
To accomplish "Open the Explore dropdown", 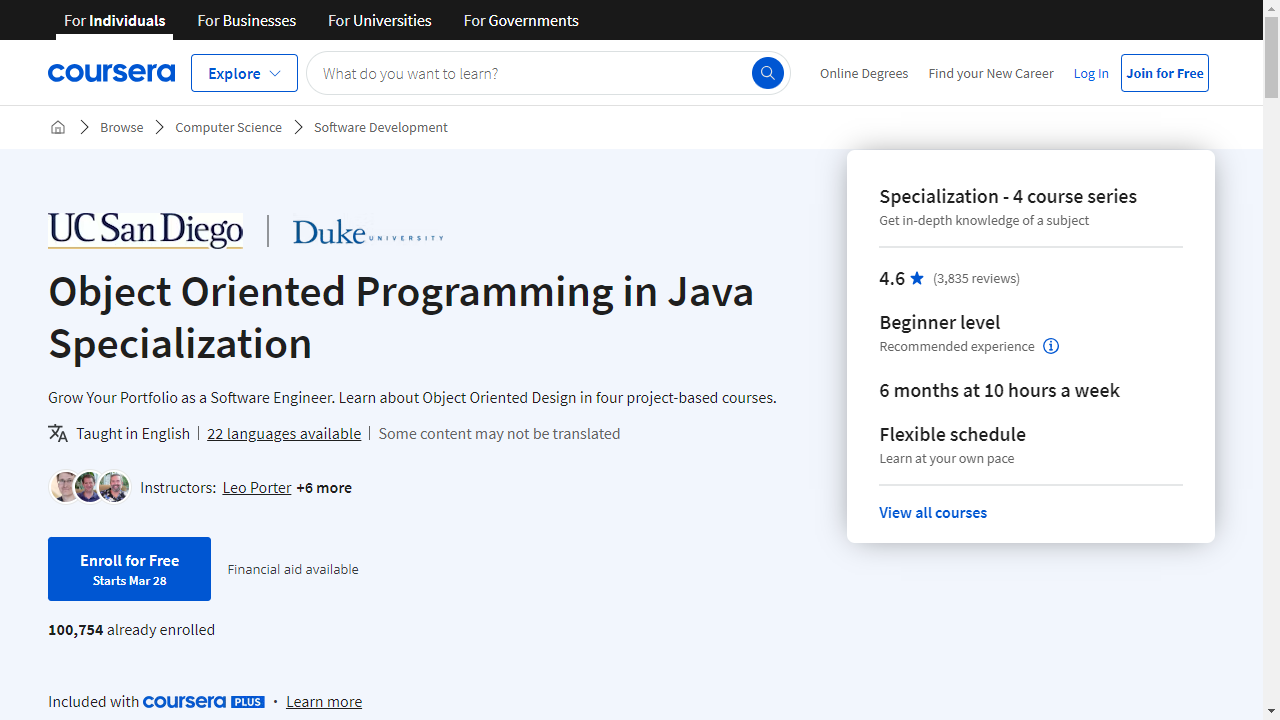I will [x=244, y=73].
